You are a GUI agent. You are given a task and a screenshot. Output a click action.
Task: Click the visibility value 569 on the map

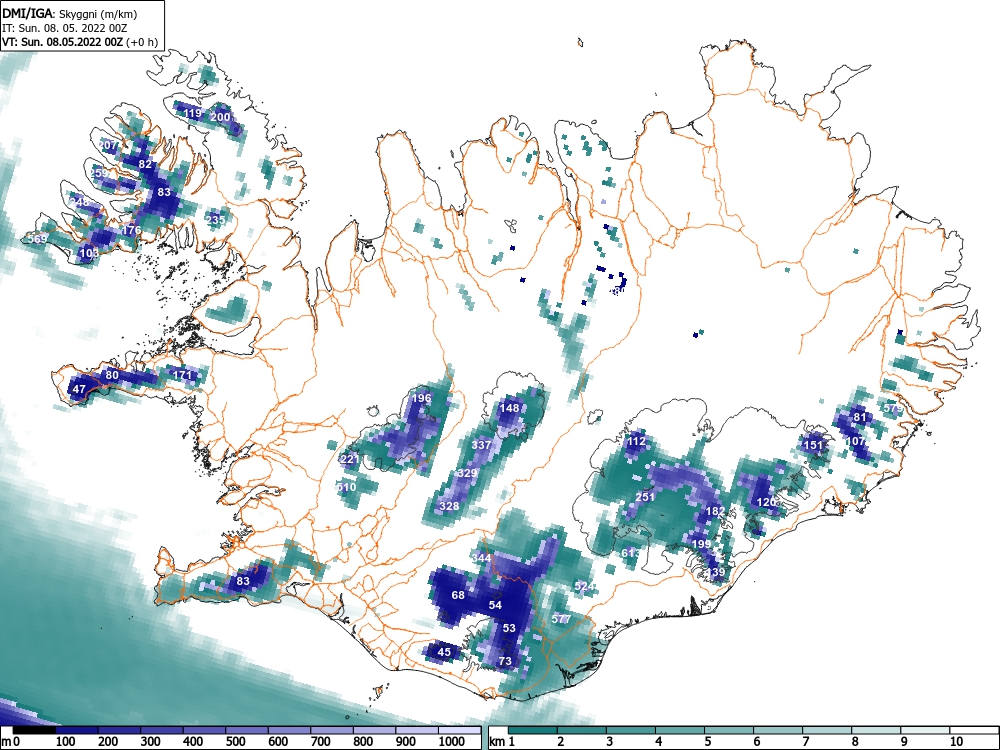[40, 239]
